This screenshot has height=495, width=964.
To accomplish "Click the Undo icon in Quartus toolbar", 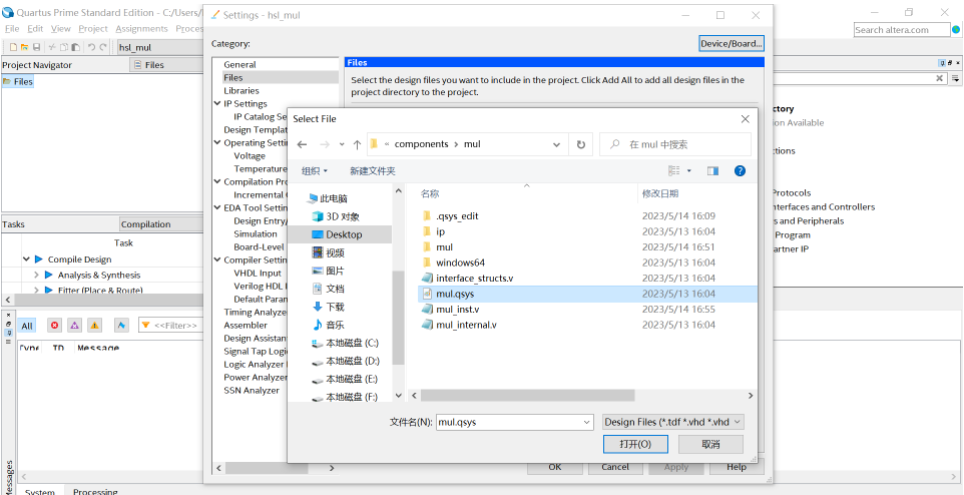I will pyautogui.click(x=91, y=47).
